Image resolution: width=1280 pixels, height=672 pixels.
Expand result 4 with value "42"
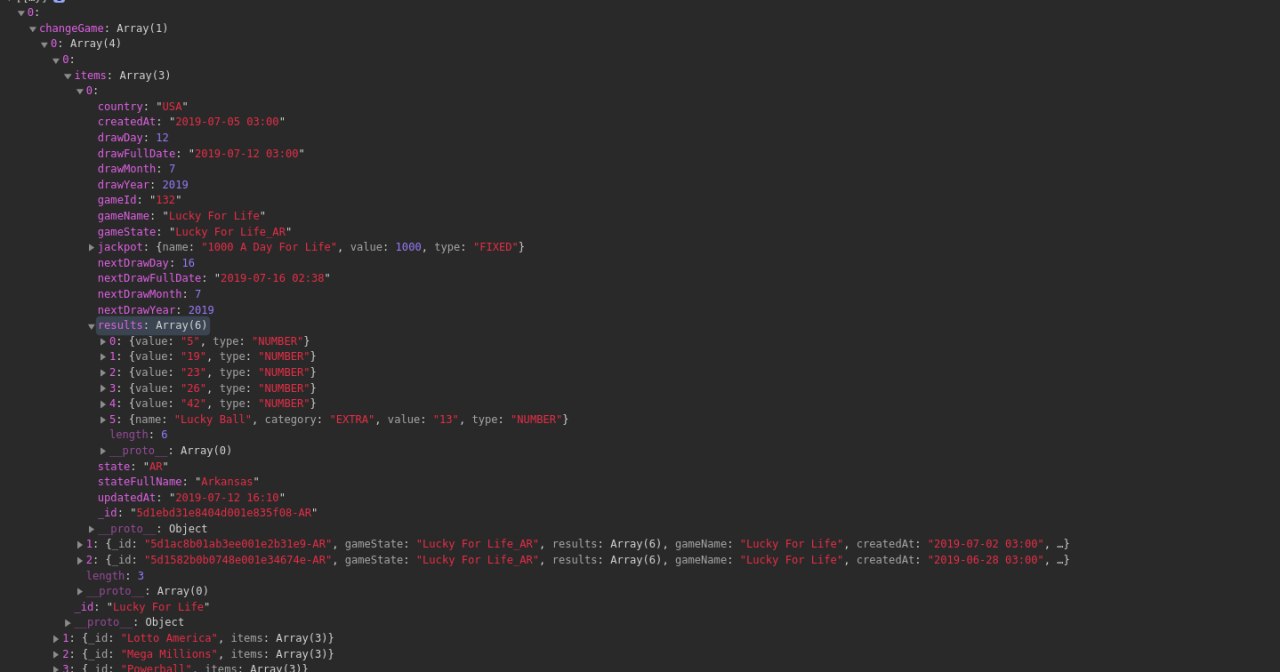click(103, 404)
